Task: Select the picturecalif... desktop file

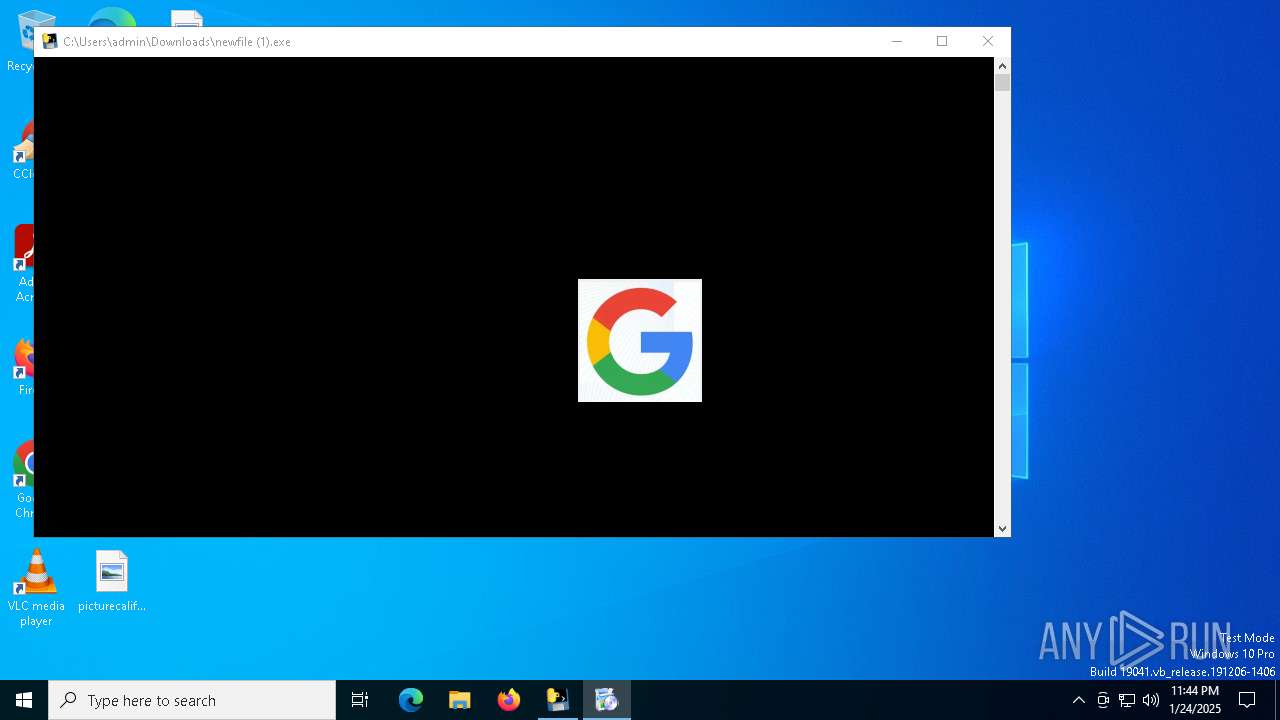Action: point(112,581)
